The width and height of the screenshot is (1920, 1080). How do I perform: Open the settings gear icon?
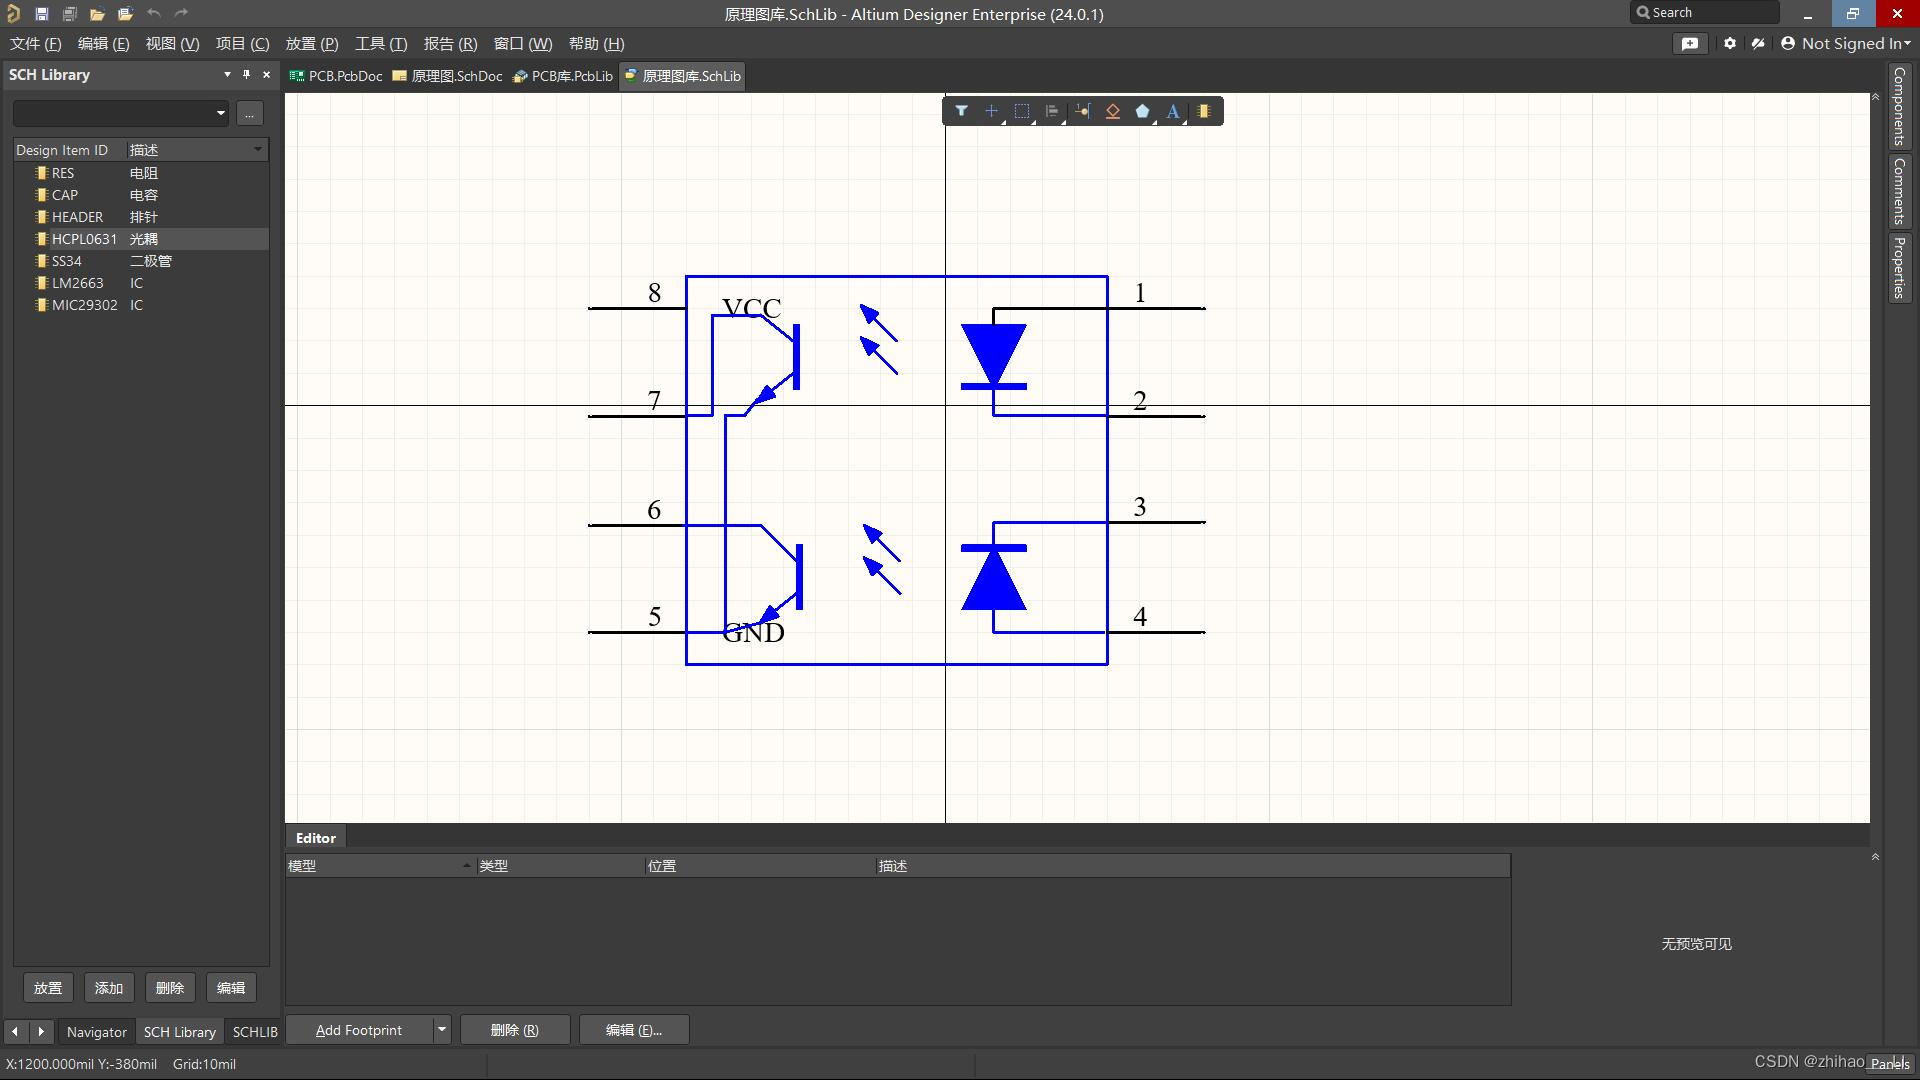[1730, 43]
